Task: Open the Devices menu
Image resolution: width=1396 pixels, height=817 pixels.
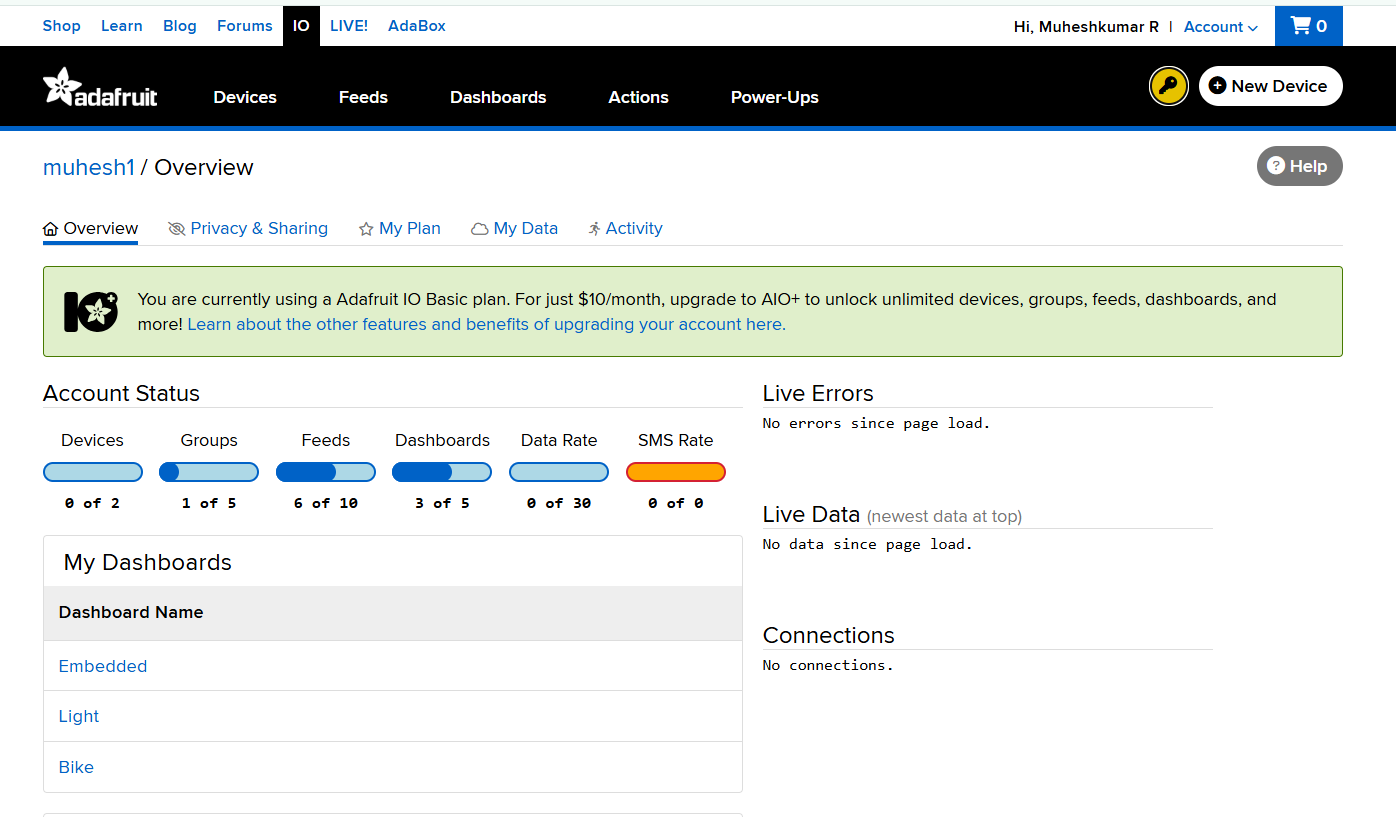Action: pos(245,97)
